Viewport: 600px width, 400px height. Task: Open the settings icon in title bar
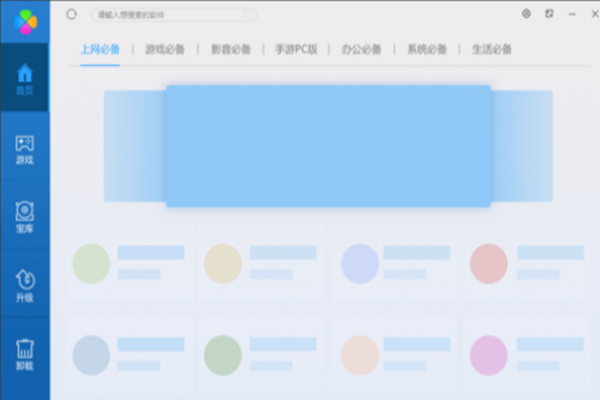coord(527,14)
